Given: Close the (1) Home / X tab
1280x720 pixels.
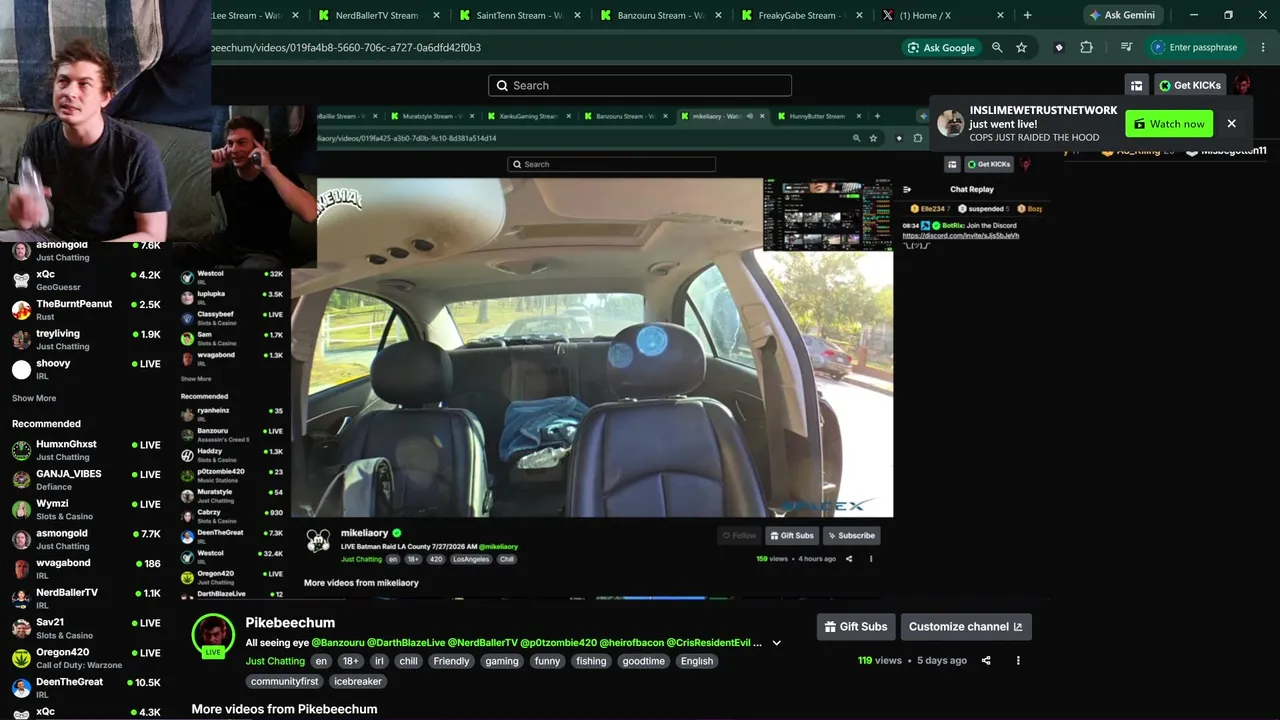Looking at the screenshot, I should coord(1000,15).
